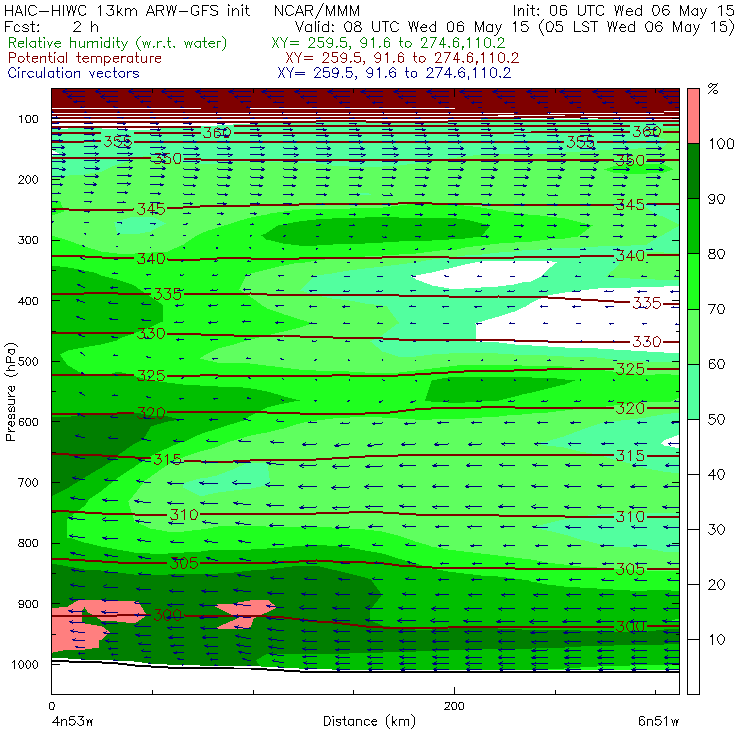Click the '20' colorbar scale label
740x740 pixels.
[x=716, y=585]
